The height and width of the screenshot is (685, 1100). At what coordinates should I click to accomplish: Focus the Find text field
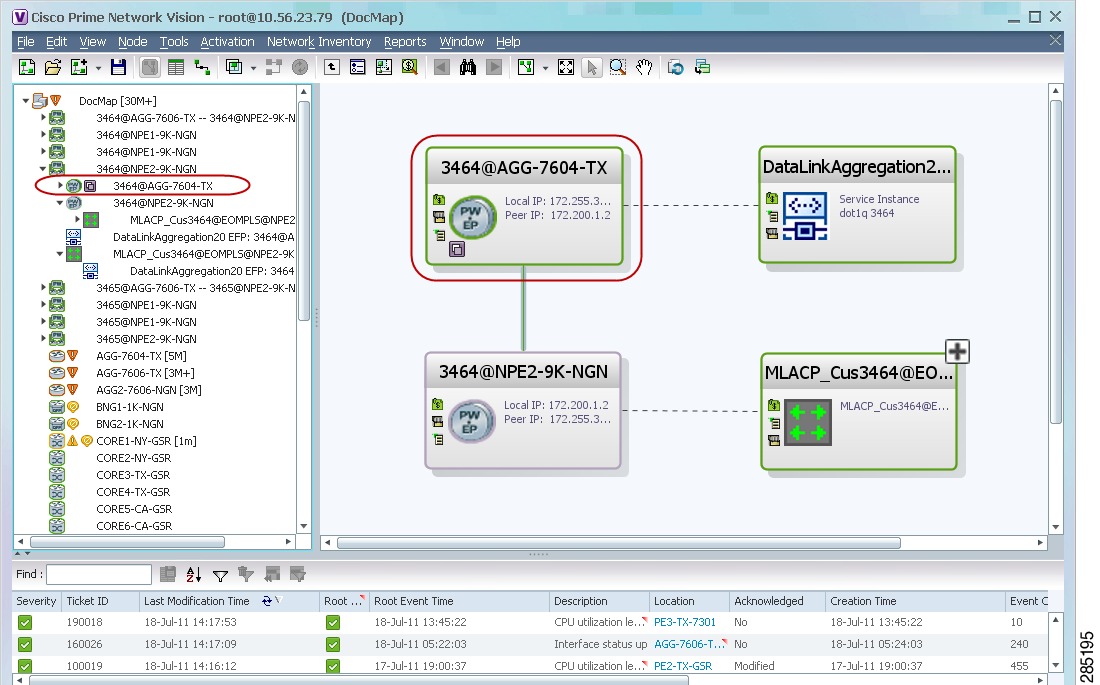99,574
